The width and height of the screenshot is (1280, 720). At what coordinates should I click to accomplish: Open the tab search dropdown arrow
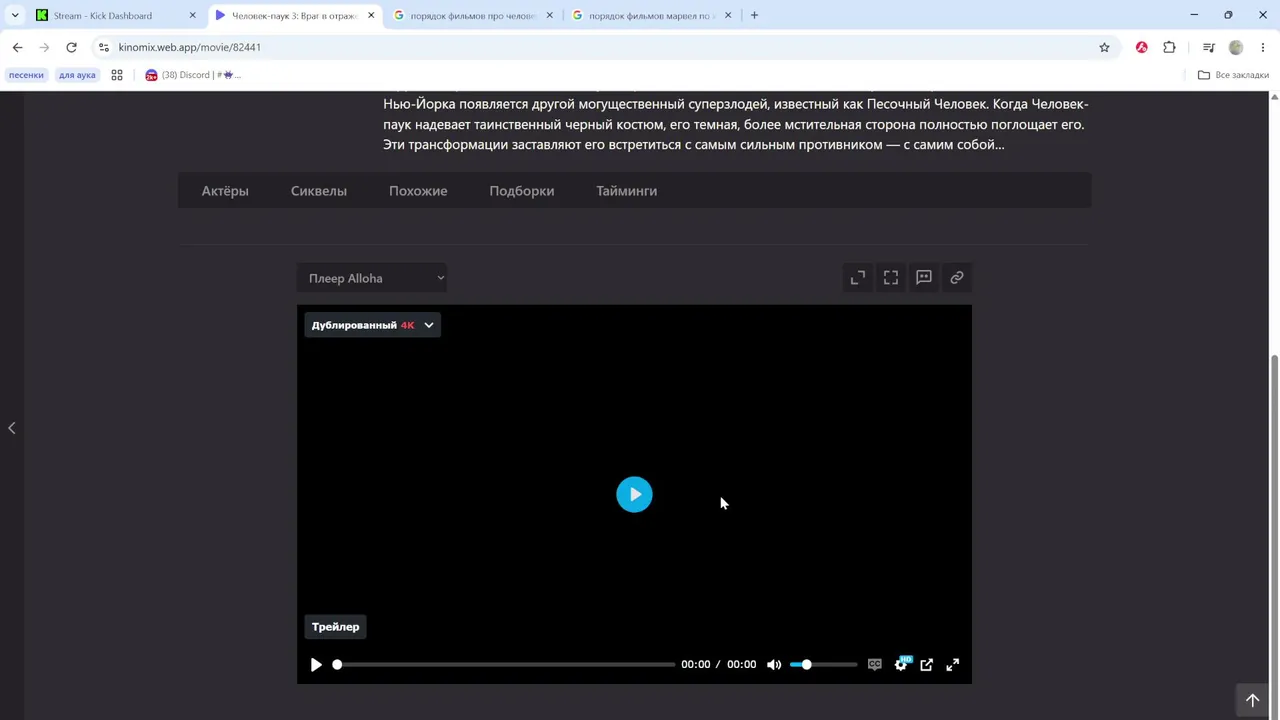pyautogui.click(x=15, y=16)
